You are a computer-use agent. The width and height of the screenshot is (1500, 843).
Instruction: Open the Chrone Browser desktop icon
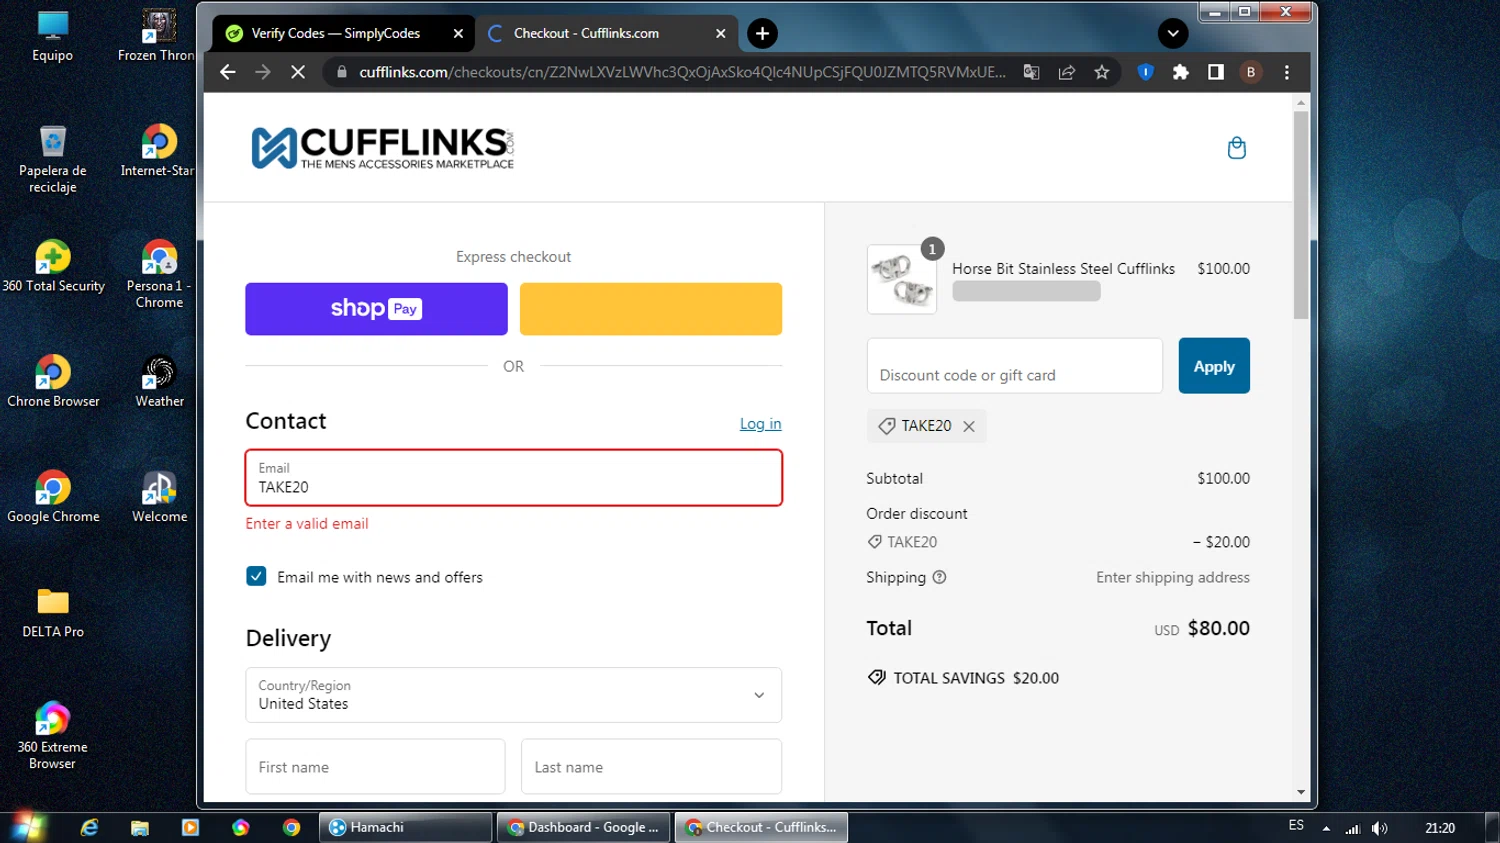pos(53,381)
